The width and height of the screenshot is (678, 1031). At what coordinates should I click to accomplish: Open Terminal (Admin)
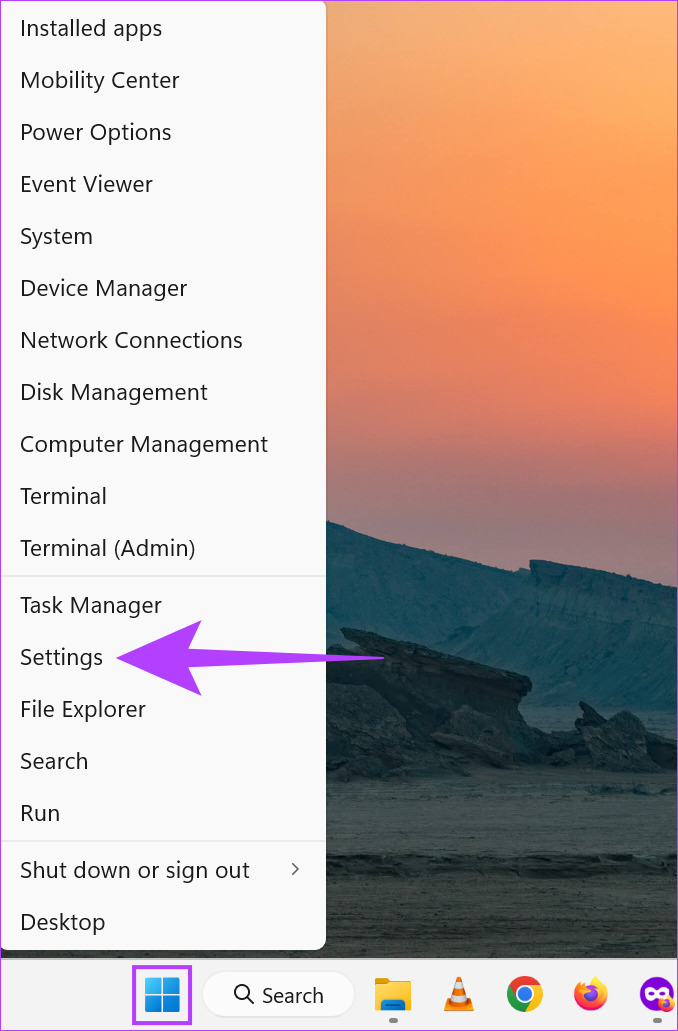tap(163, 548)
